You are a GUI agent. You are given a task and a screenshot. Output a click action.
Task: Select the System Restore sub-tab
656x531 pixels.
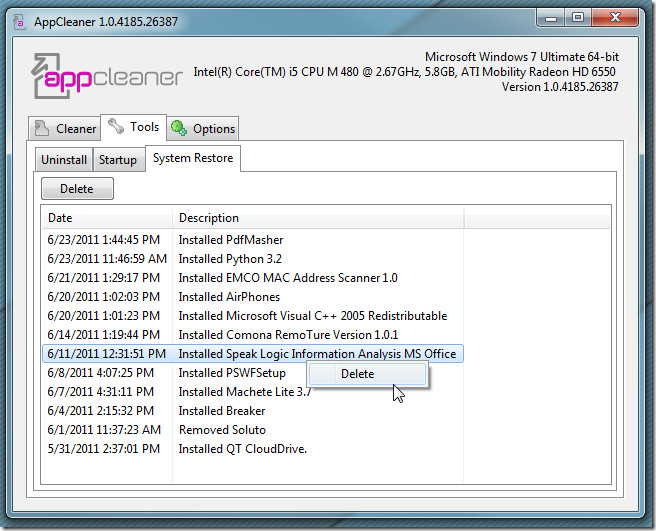[x=193, y=158]
